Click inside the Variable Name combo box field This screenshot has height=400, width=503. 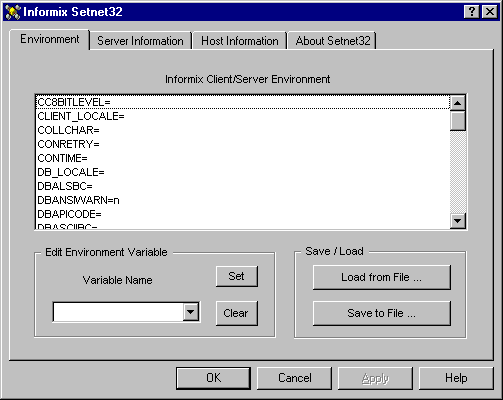[118, 312]
